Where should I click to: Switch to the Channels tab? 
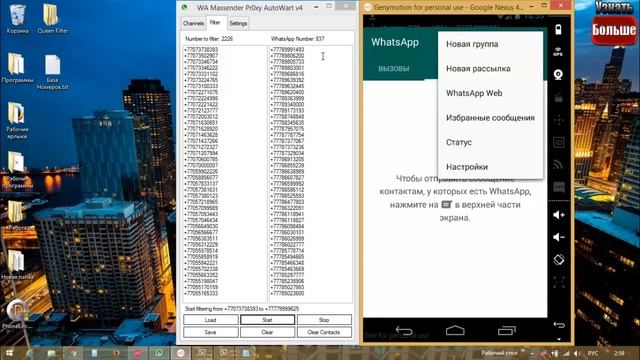coord(193,23)
